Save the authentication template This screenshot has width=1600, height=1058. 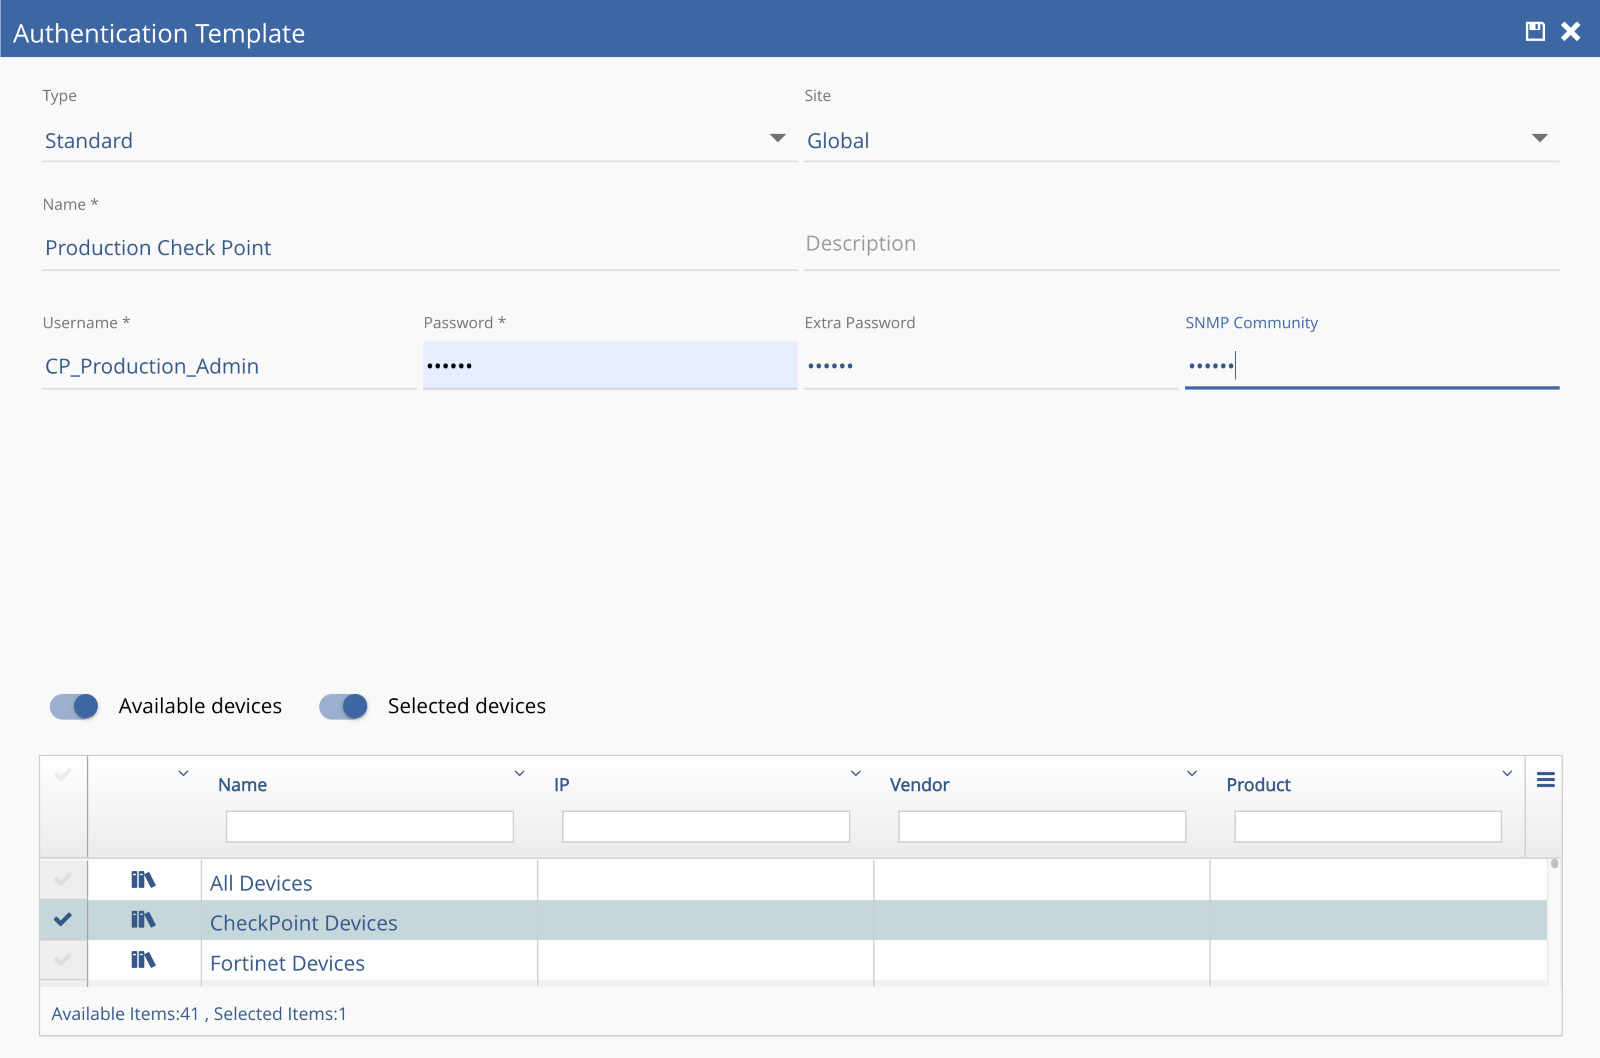(x=1534, y=31)
